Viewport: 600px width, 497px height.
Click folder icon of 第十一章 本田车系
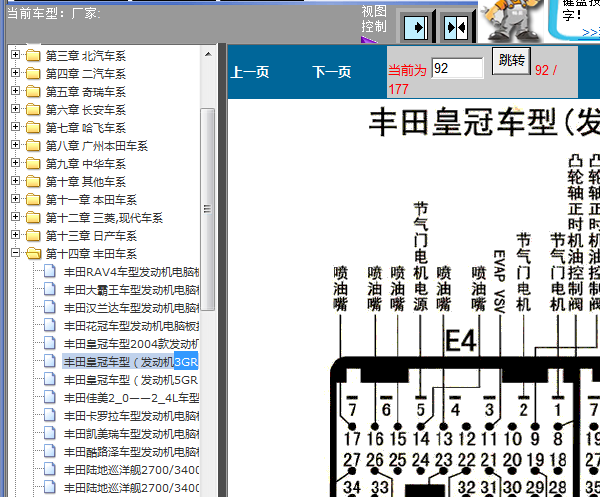point(33,199)
